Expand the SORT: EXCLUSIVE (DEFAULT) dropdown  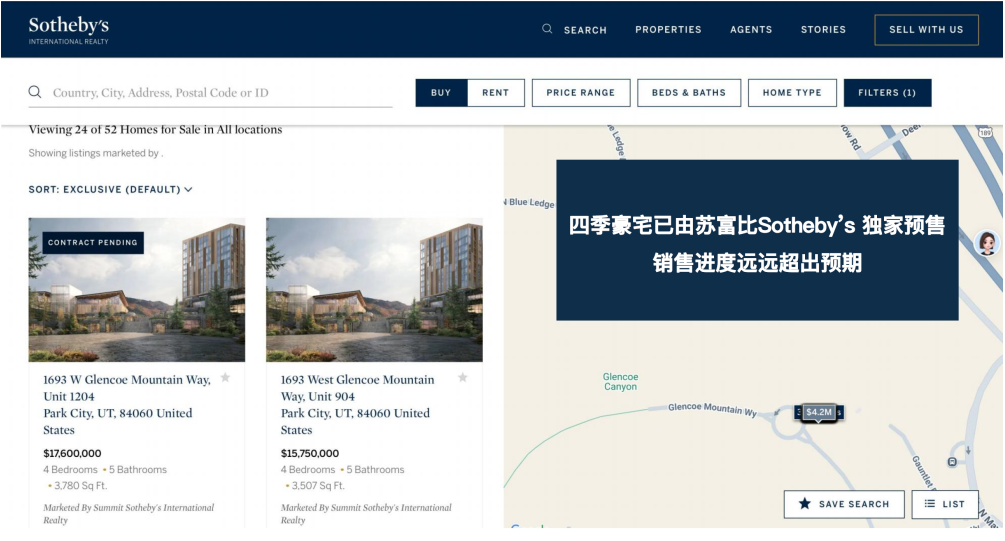point(110,190)
